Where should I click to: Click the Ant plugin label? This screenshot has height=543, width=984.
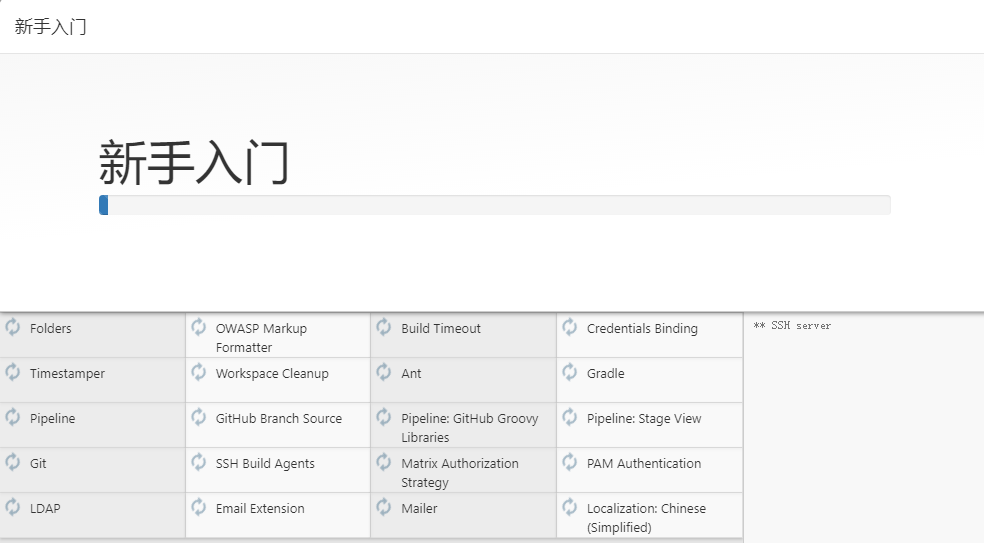click(x=411, y=374)
